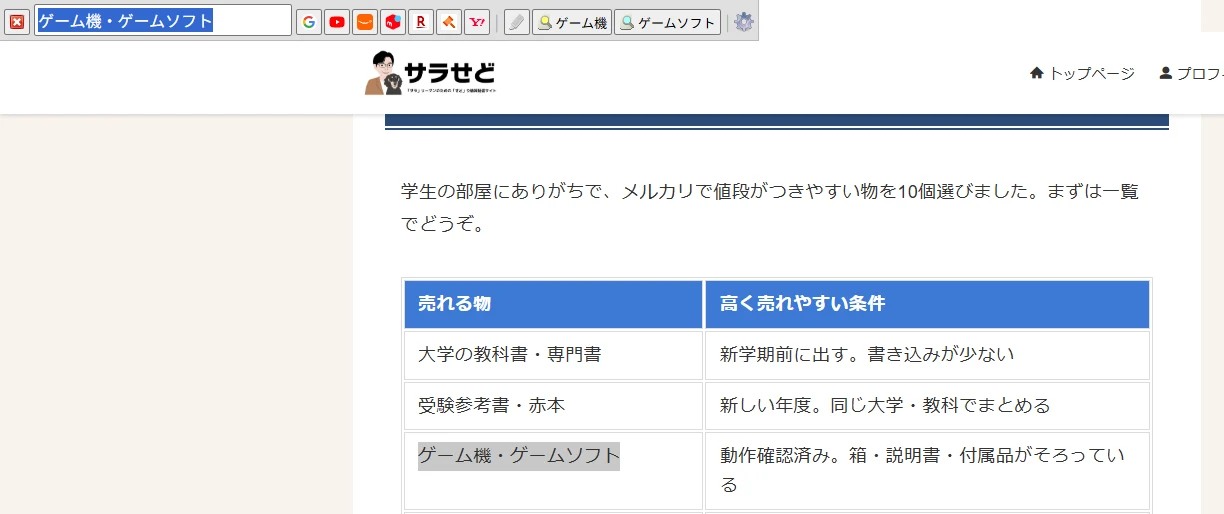Click the highlighter marker icon
Image resolution: width=1224 pixels, height=514 pixels.
[517, 22]
